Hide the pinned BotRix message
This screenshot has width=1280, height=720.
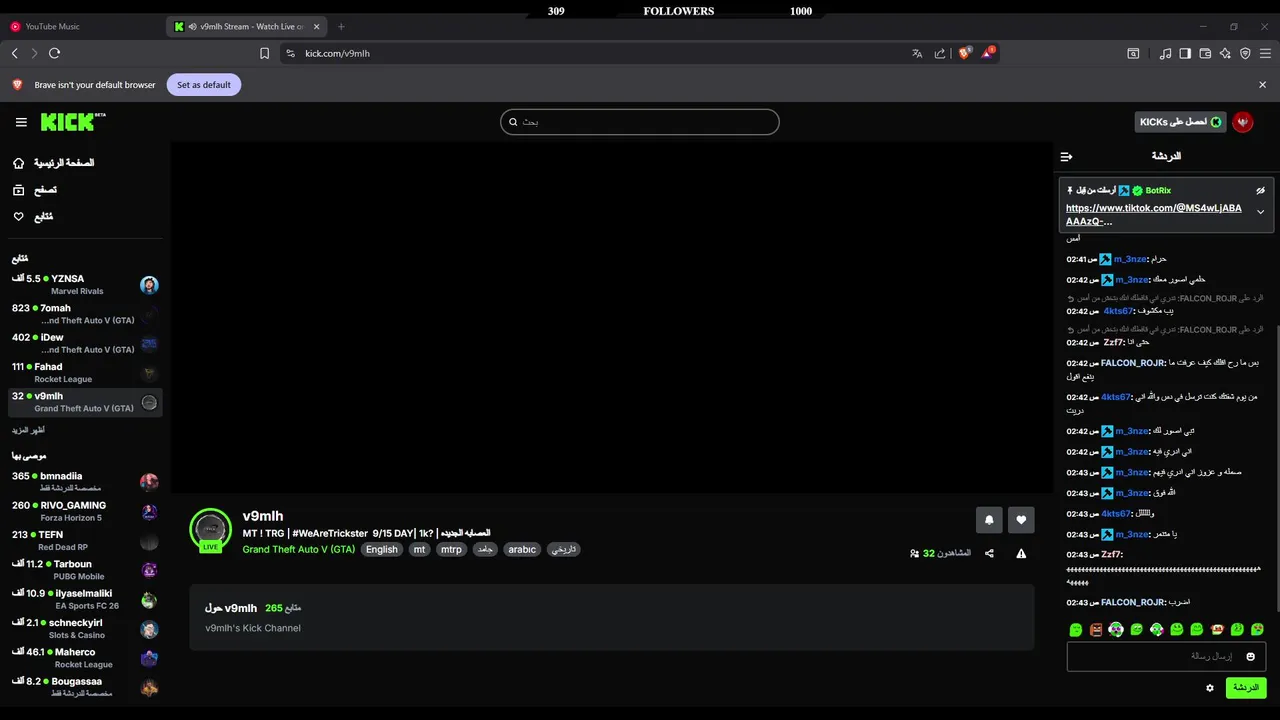[1260, 190]
